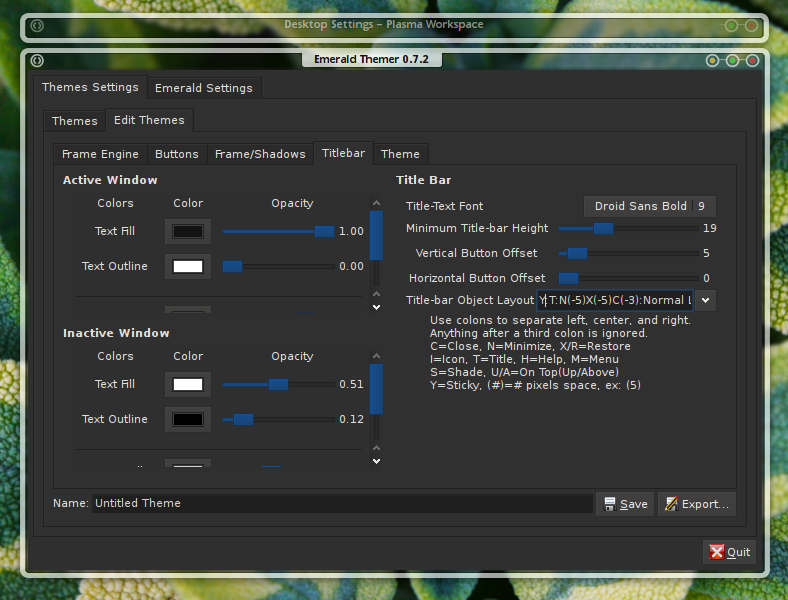Click the red X Quit icon
The image size is (788, 600).
(717, 552)
